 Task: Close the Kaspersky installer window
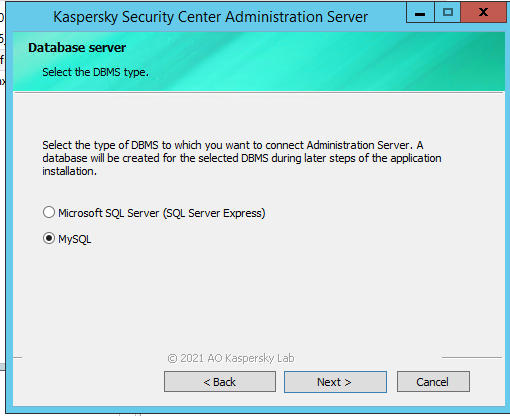483,13
